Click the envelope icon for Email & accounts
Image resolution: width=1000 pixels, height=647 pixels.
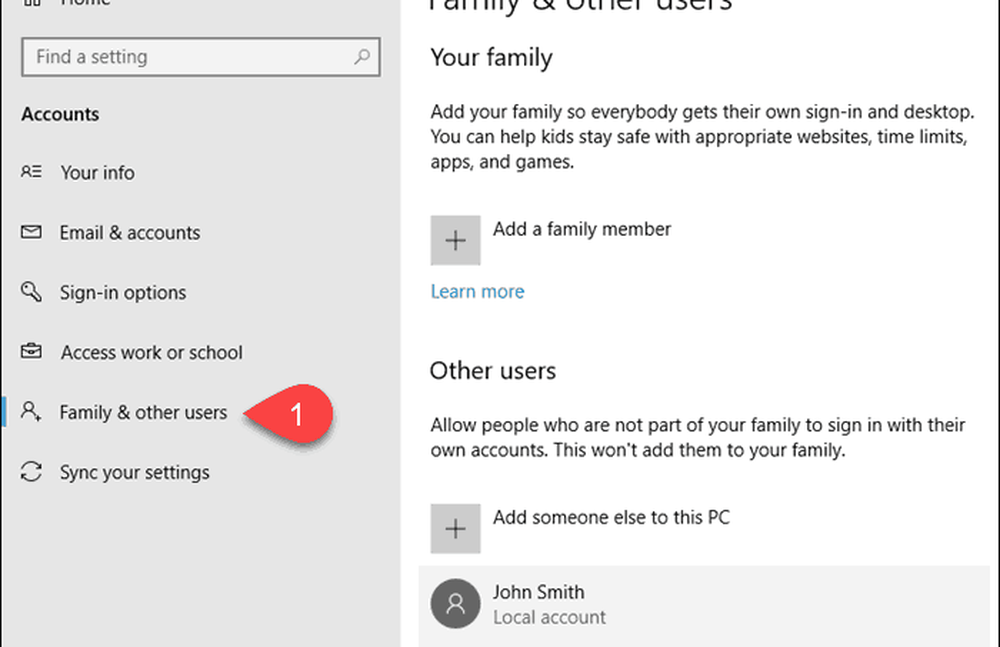pyautogui.click(x=31, y=232)
